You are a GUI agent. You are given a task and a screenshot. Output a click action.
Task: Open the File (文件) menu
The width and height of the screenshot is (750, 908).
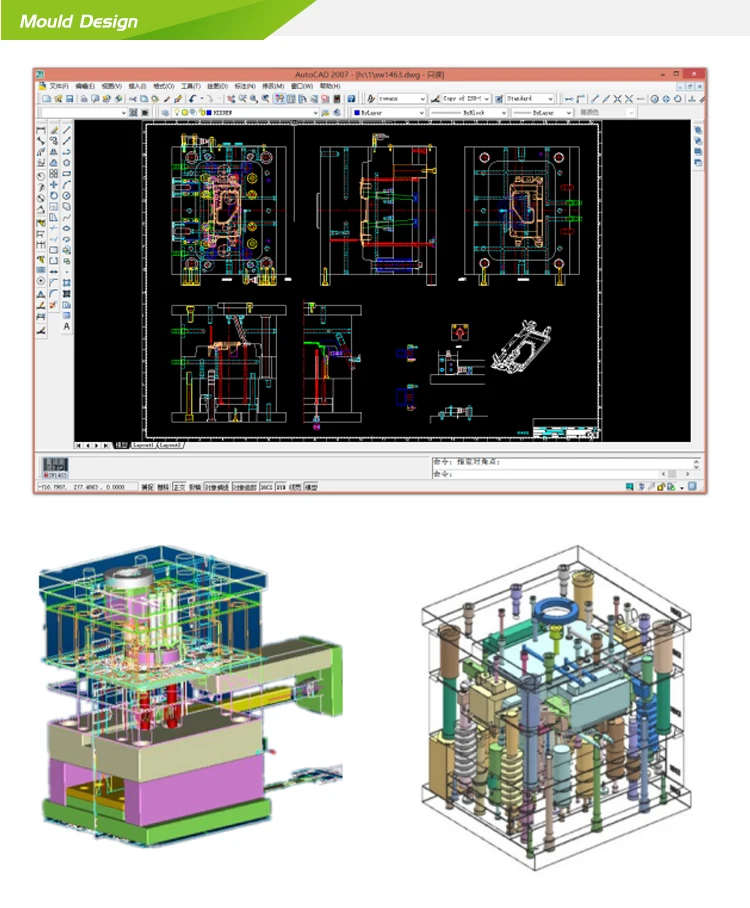click(x=59, y=86)
